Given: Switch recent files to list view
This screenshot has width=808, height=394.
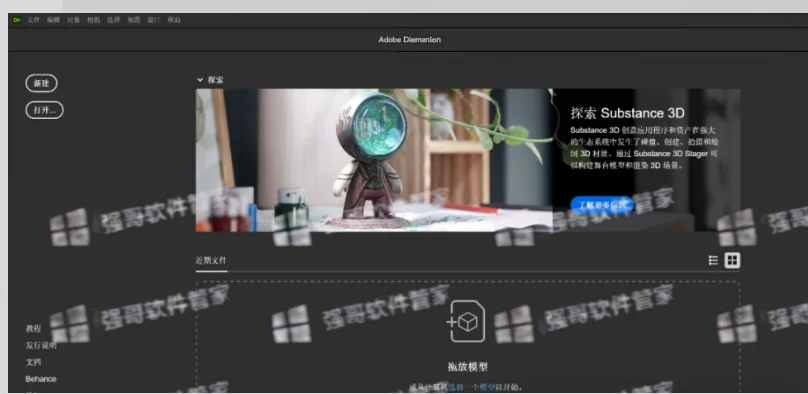Looking at the screenshot, I should tap(713, 261).
